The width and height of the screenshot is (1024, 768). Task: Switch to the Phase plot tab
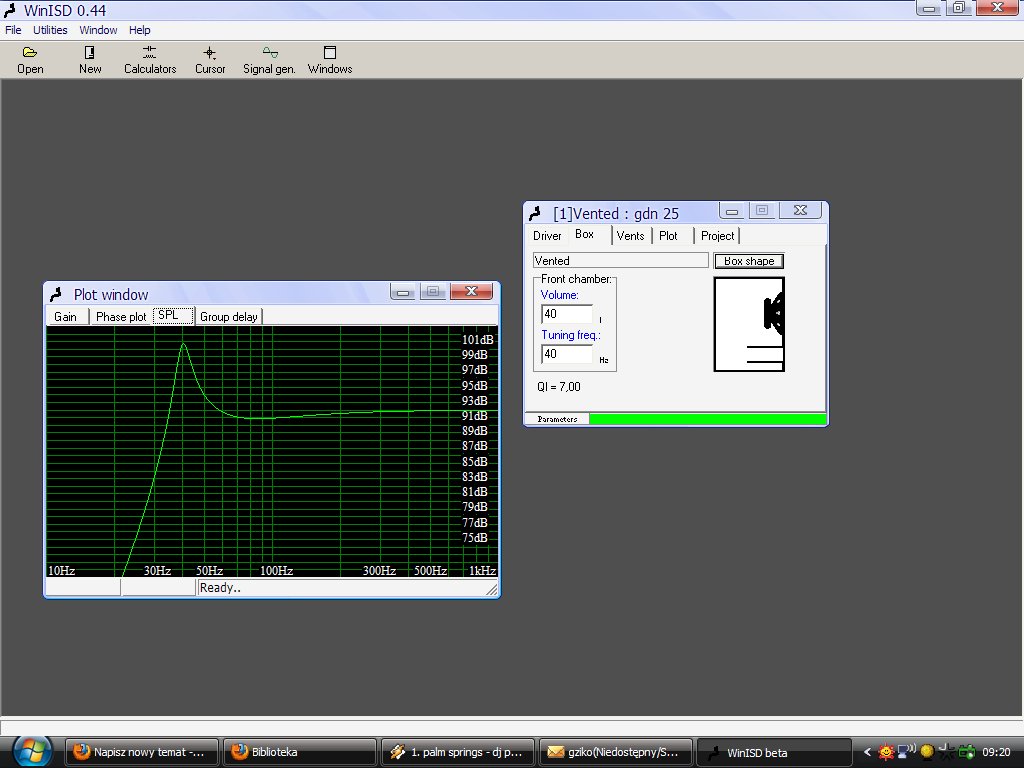pyautogui.click(x=121, y=317)
